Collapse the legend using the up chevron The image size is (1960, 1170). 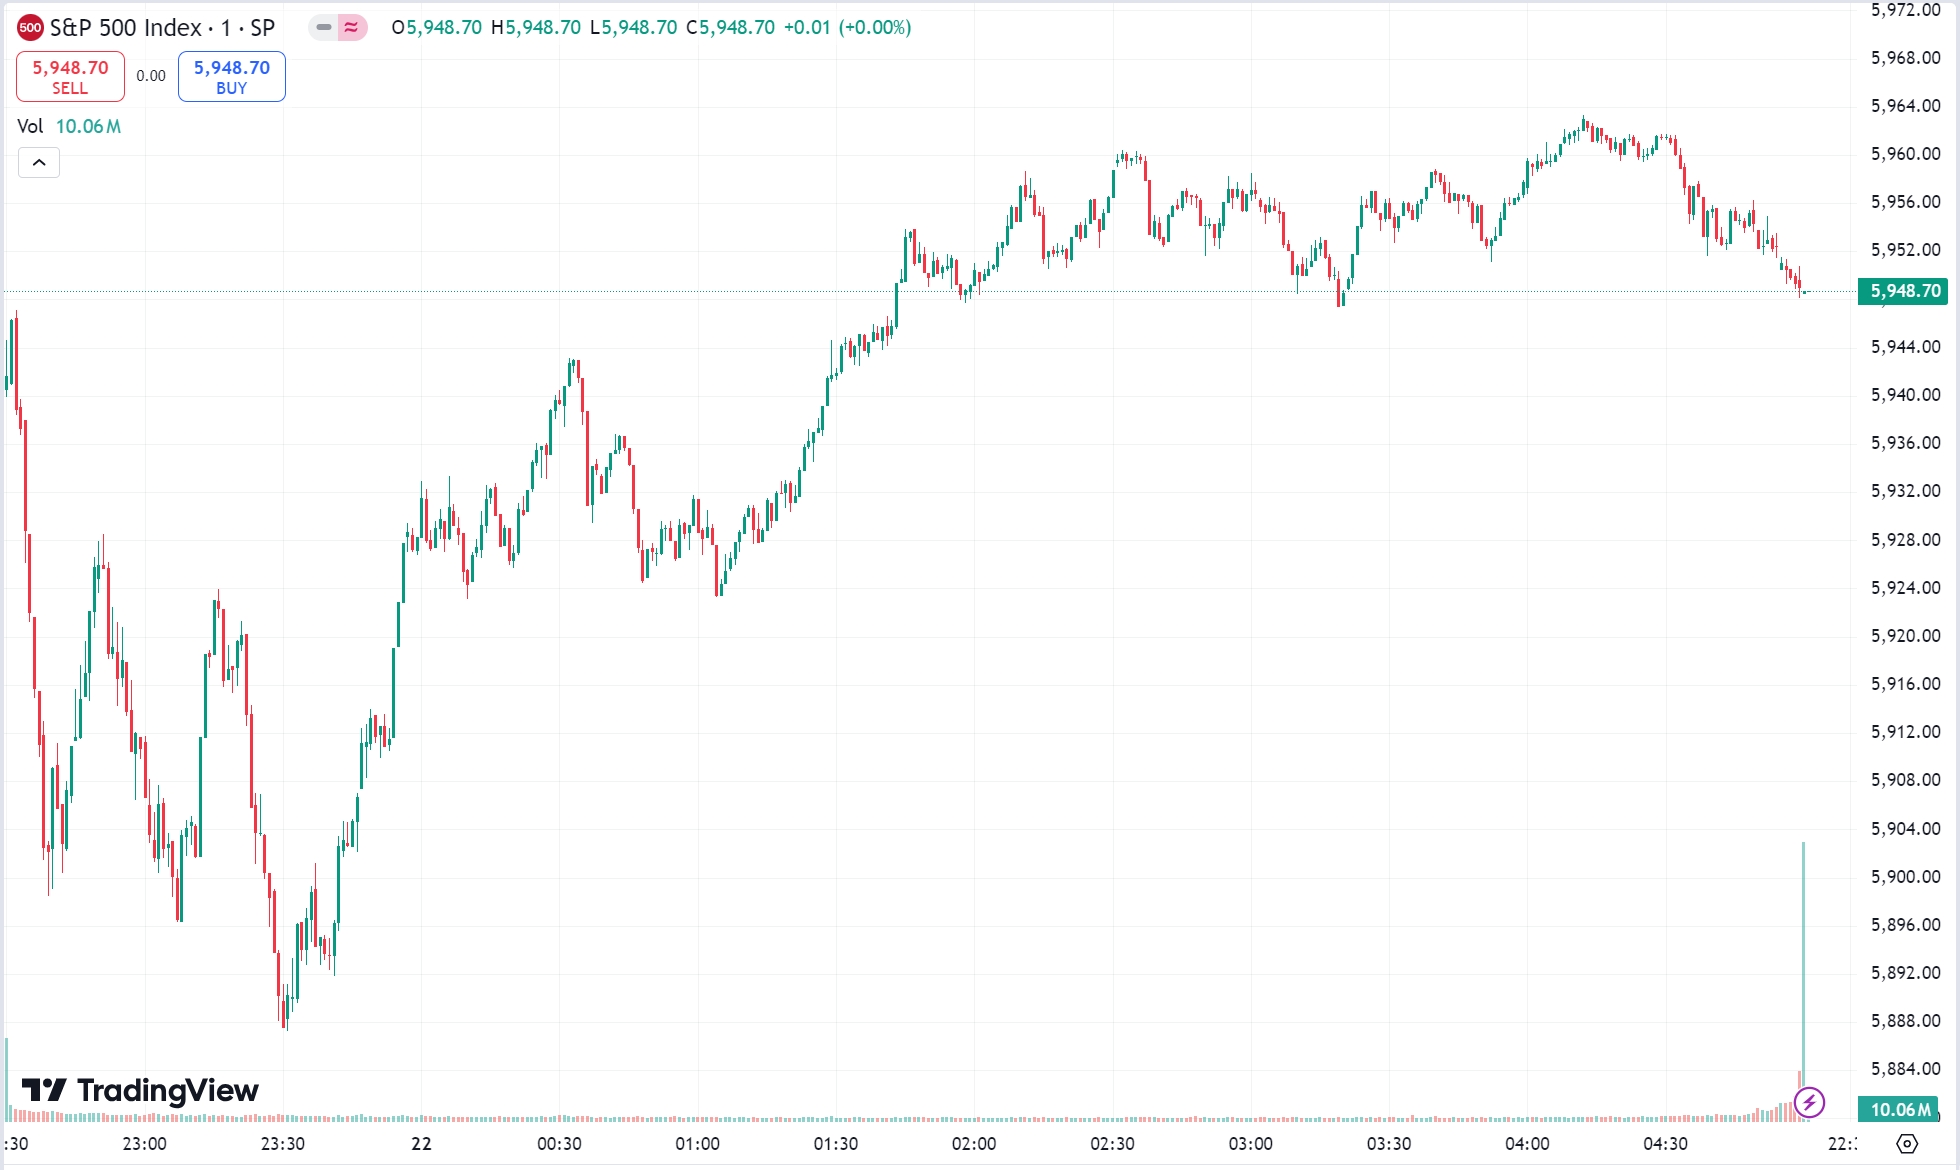tap(38, 162)
